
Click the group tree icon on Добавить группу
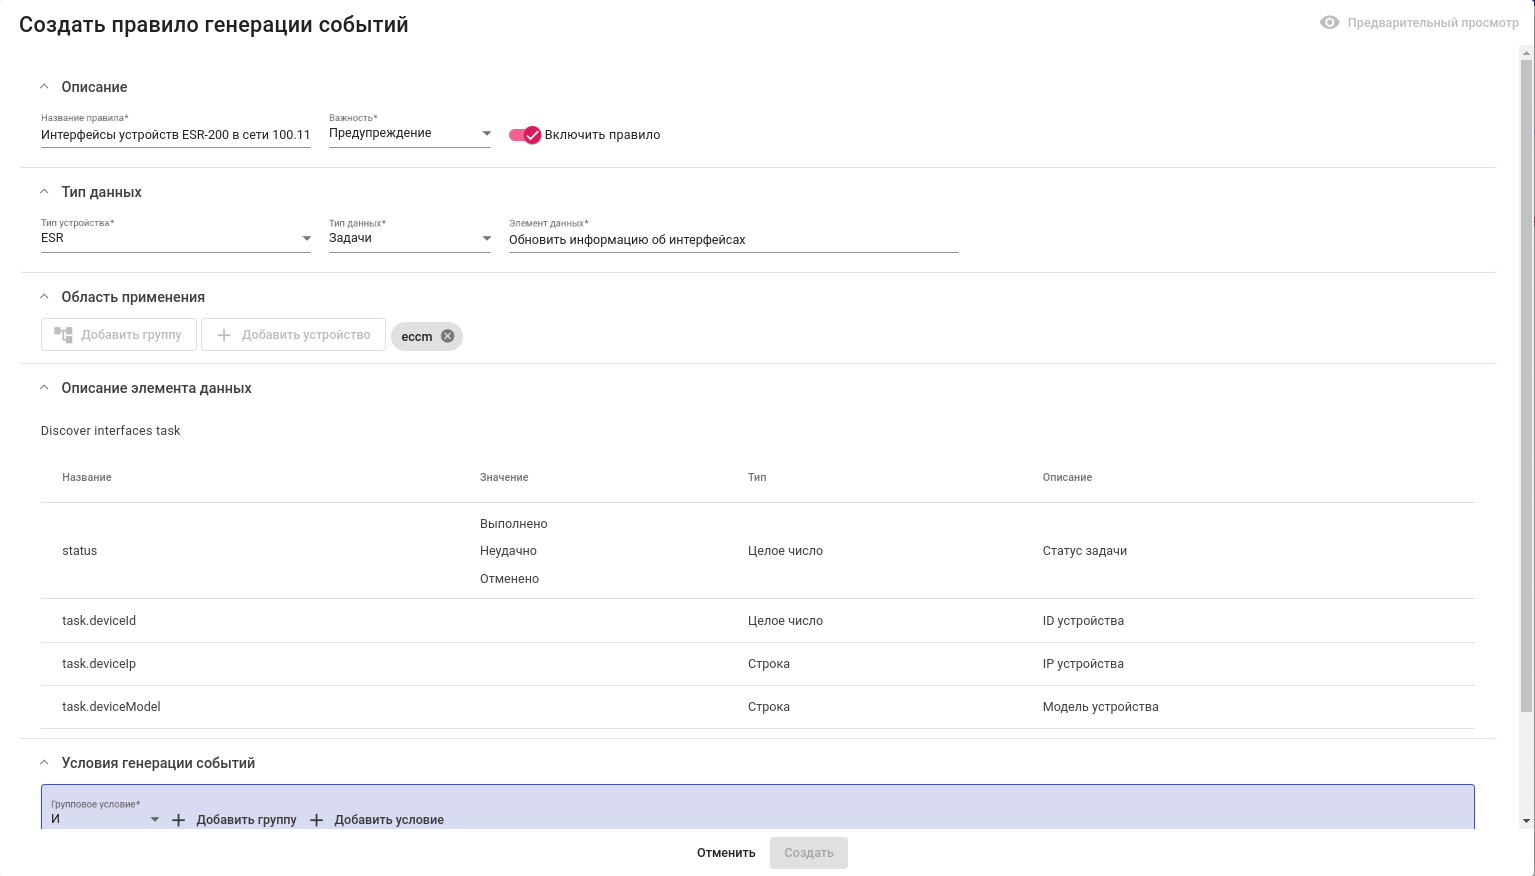pos(63,335)
